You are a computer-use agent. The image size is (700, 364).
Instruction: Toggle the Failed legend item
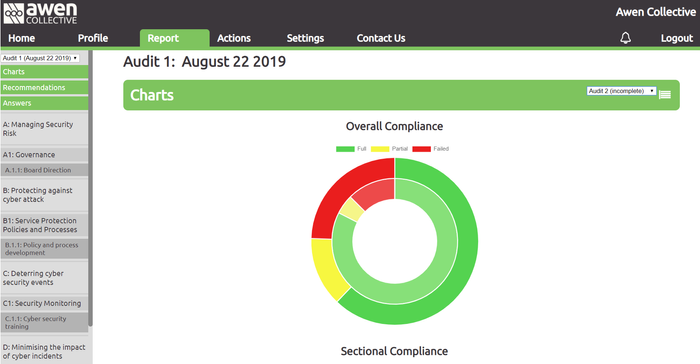[x=430, y=149]
